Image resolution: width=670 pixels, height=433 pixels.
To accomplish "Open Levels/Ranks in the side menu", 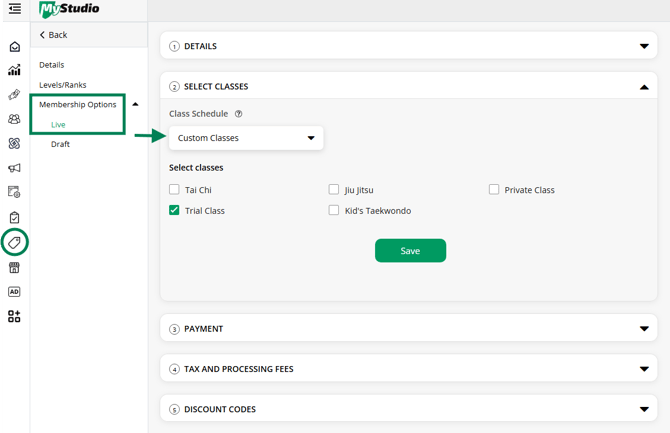I will 63,85.
